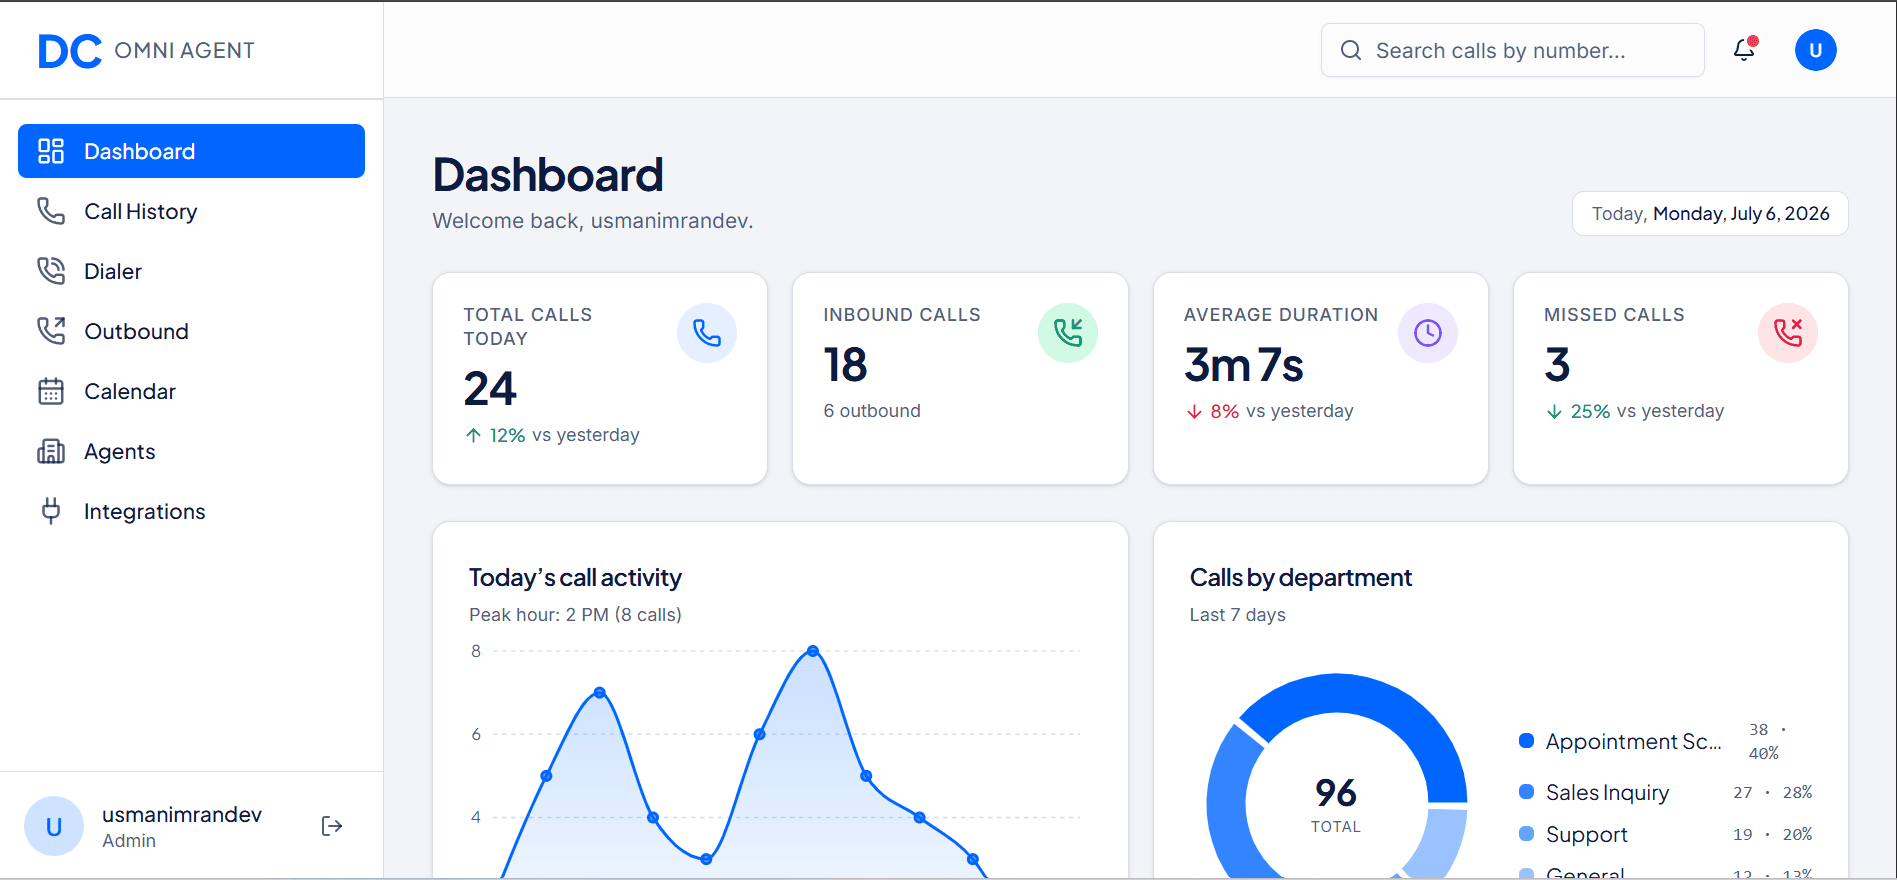
Task: Click the Calendar icon in sidebar
Action: point(51,391)
